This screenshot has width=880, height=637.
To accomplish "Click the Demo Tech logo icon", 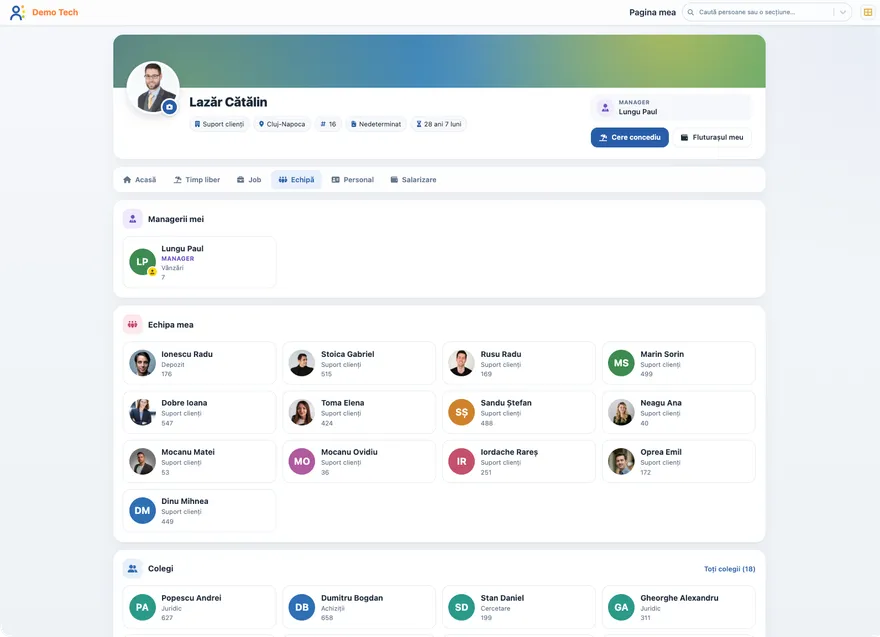I will 17,12.
